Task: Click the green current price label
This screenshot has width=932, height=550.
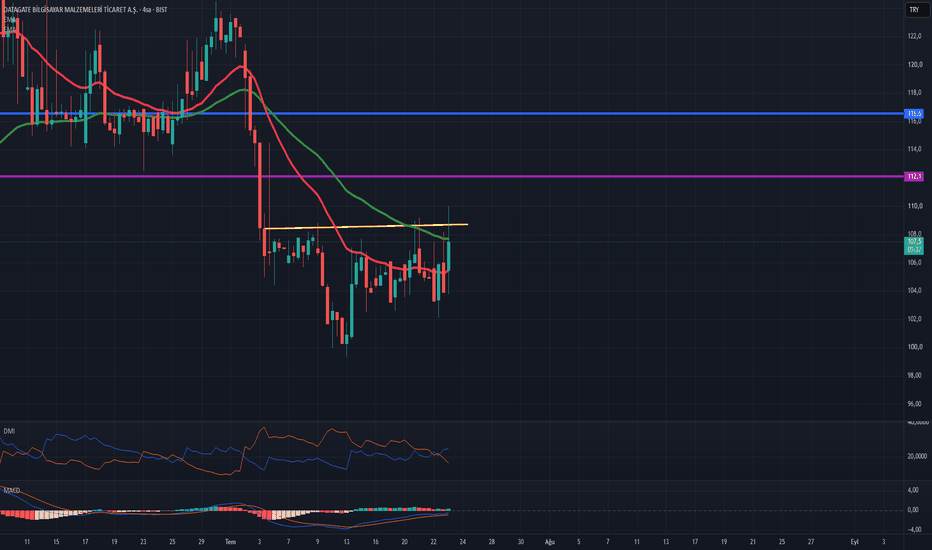Action: point(914,246)
